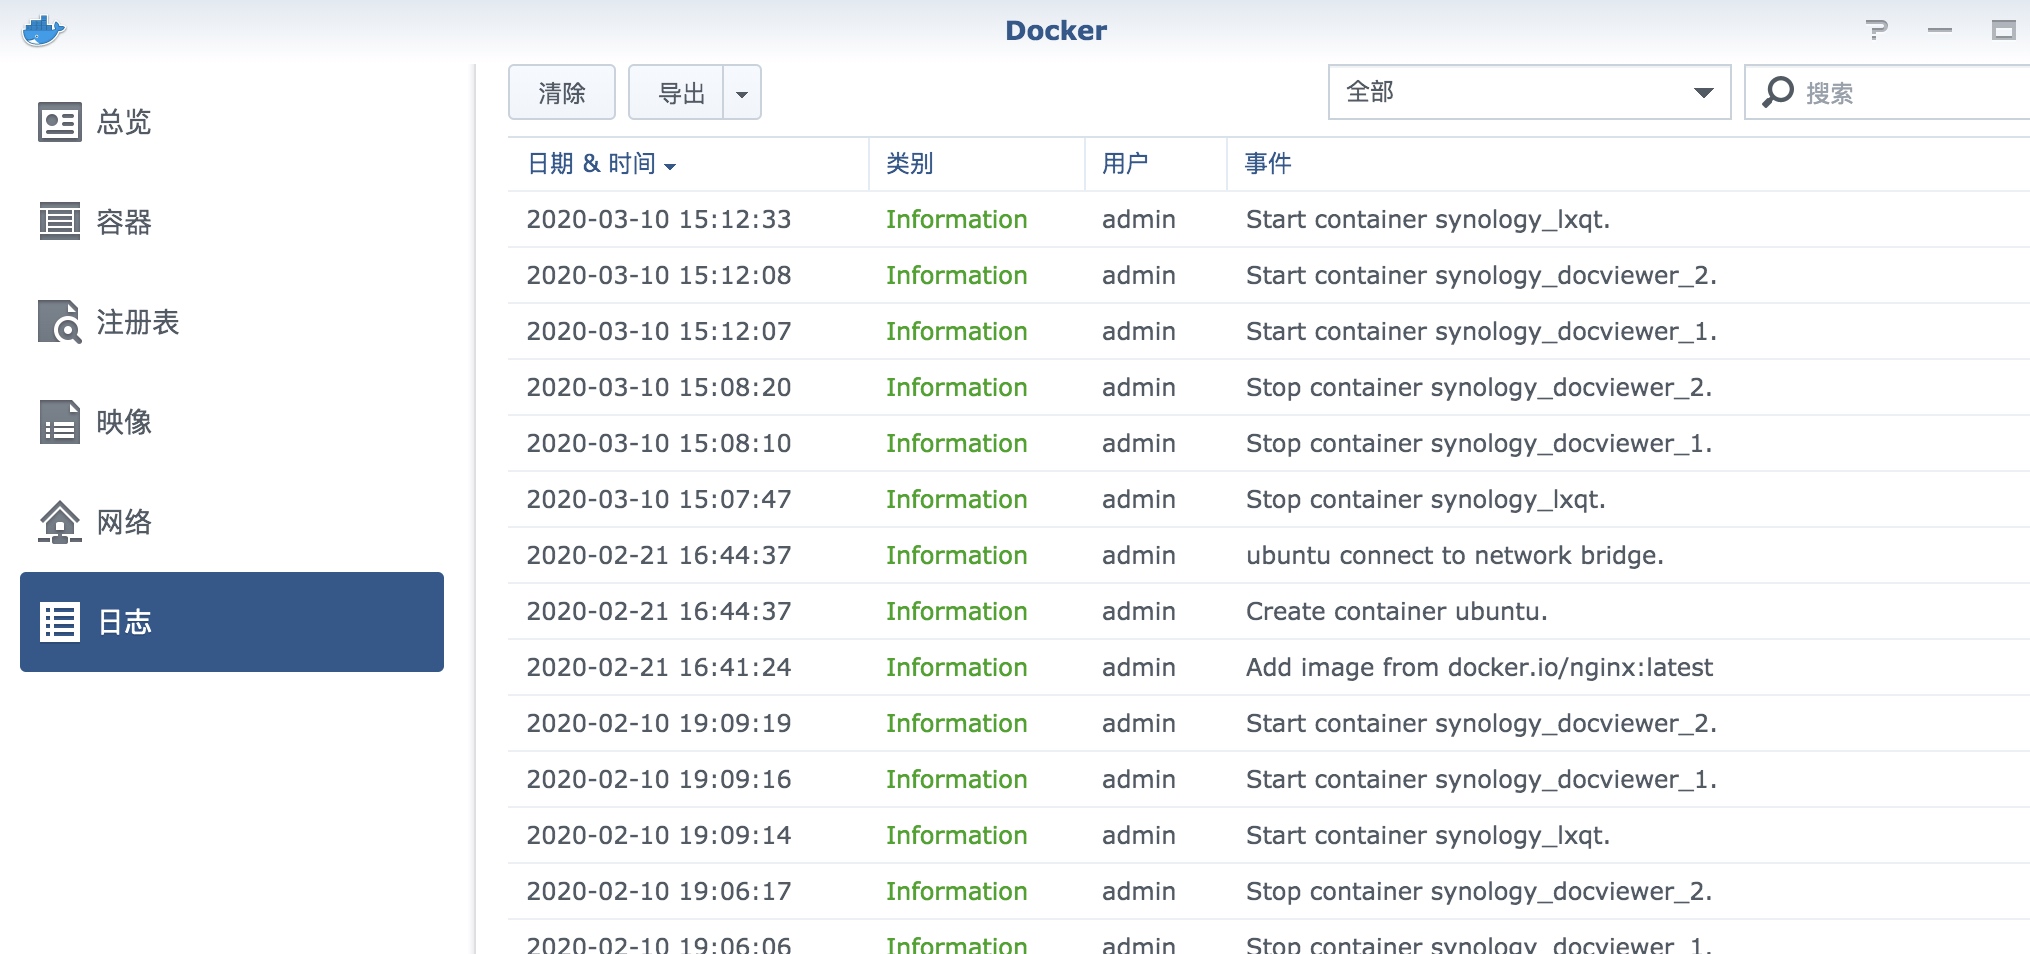Select row dated 2020-02-10 19:09:19
Viewport: 2030px width, 954px height.
pos(1269,723)
